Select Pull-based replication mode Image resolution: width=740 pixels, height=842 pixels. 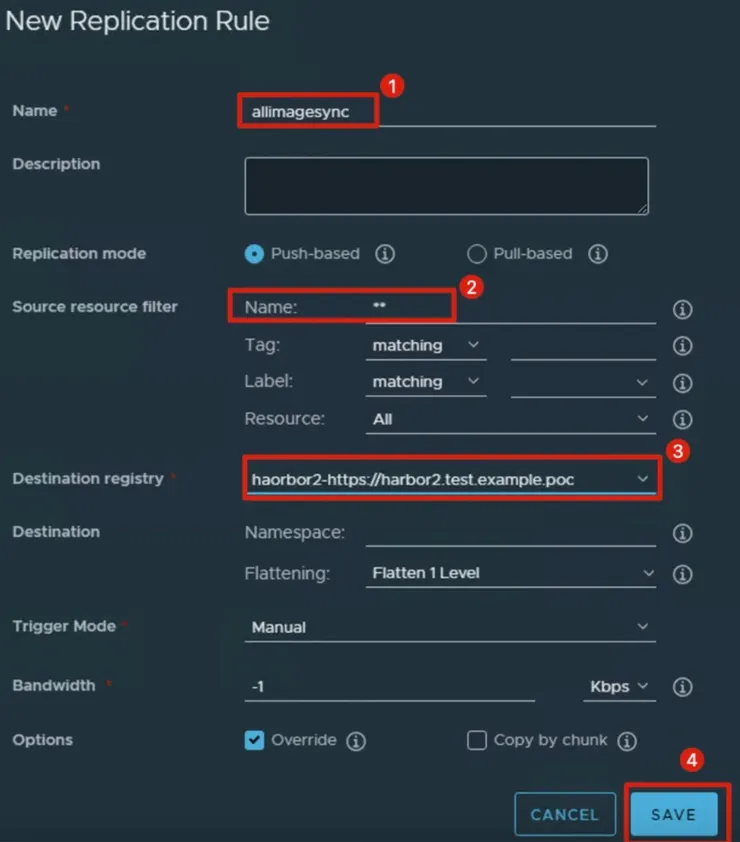pyautogui.click(x=476, y=253)
